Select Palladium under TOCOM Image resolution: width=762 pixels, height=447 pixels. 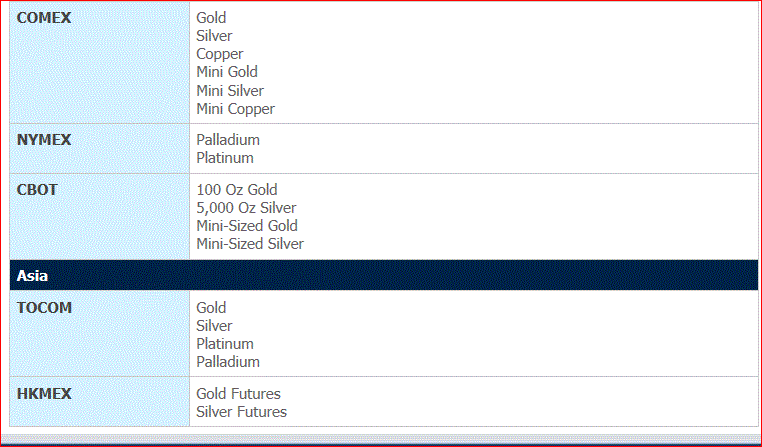click(x=228, y=362)
